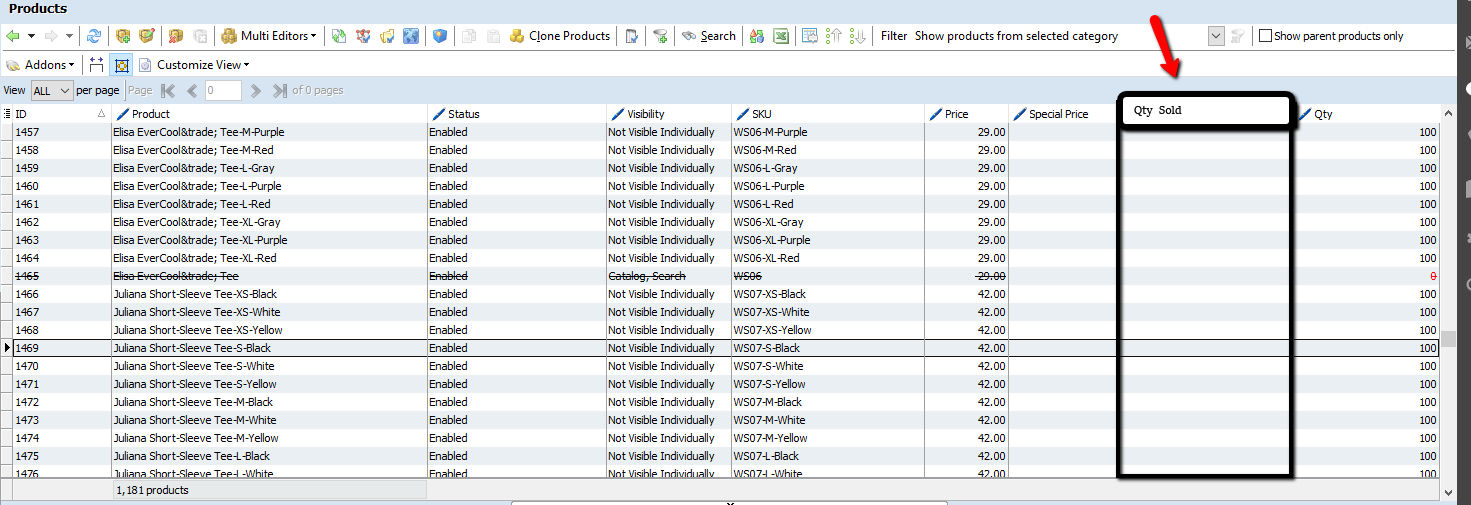Click the Clone Products button
Image resolution: width=1471 pixels, height=505 pixels.
pos(559,36)
